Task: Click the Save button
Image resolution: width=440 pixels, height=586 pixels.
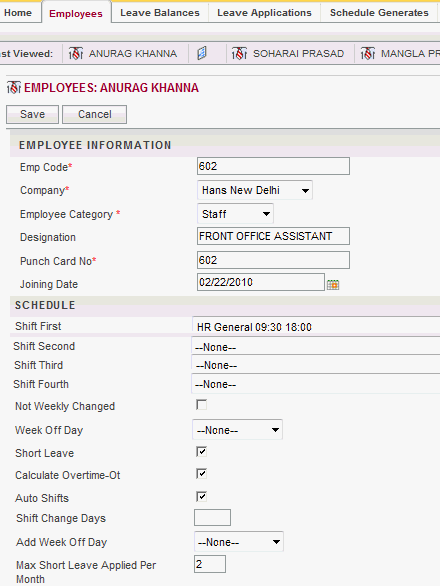Action: pos(33,114)
